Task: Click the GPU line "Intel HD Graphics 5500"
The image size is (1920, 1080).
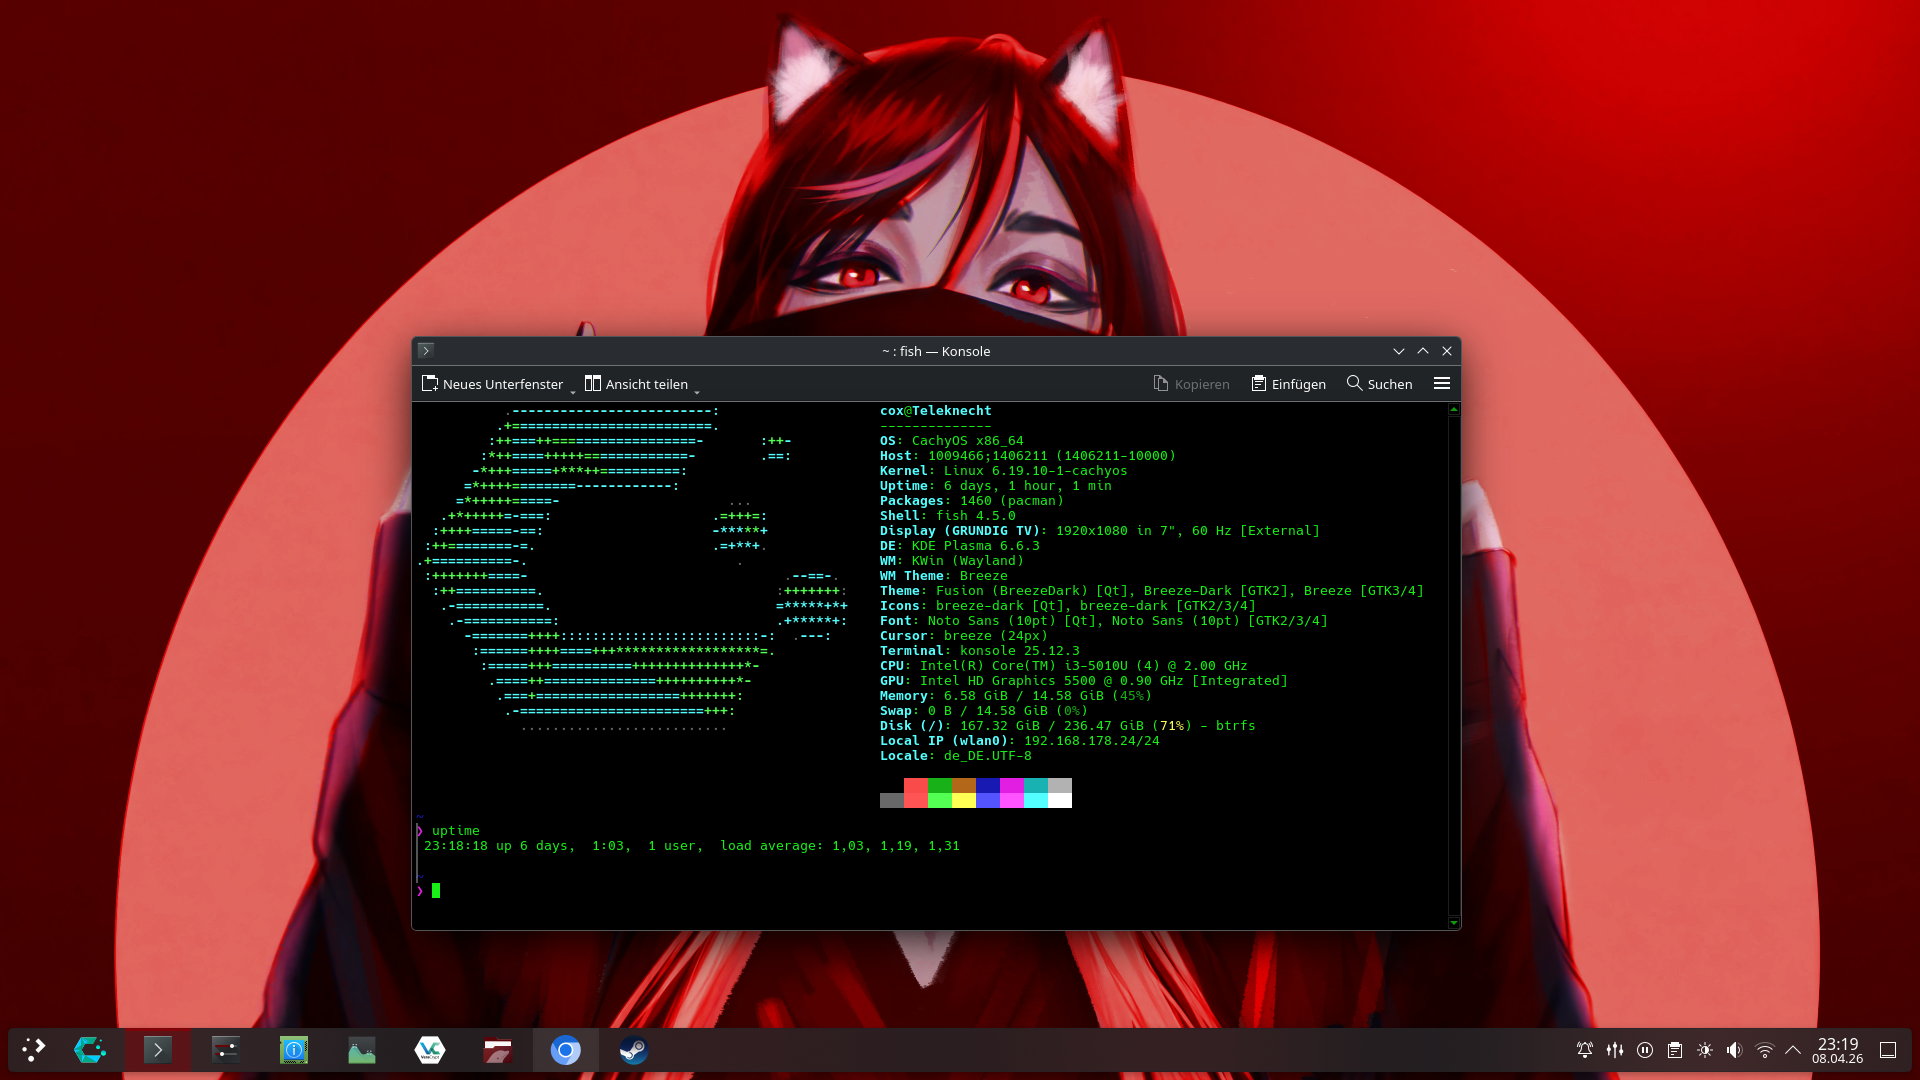Action: (x=1008, y=681)
